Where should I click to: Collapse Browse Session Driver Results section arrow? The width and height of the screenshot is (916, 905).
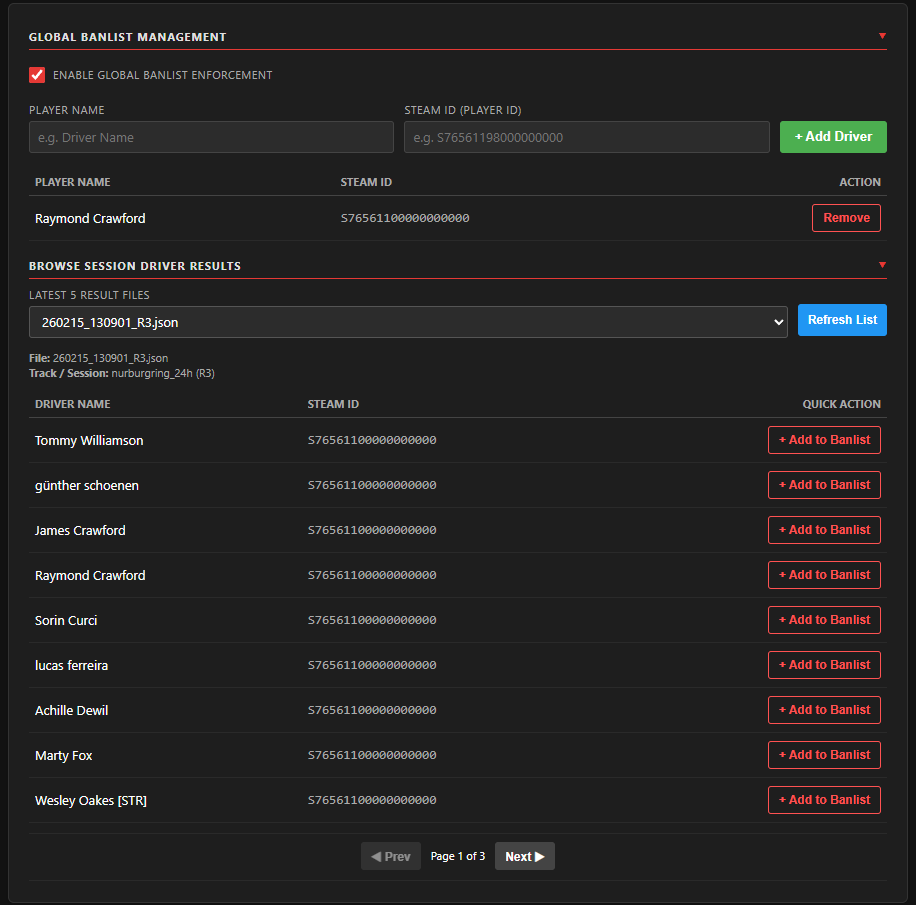tap(882, 265)
